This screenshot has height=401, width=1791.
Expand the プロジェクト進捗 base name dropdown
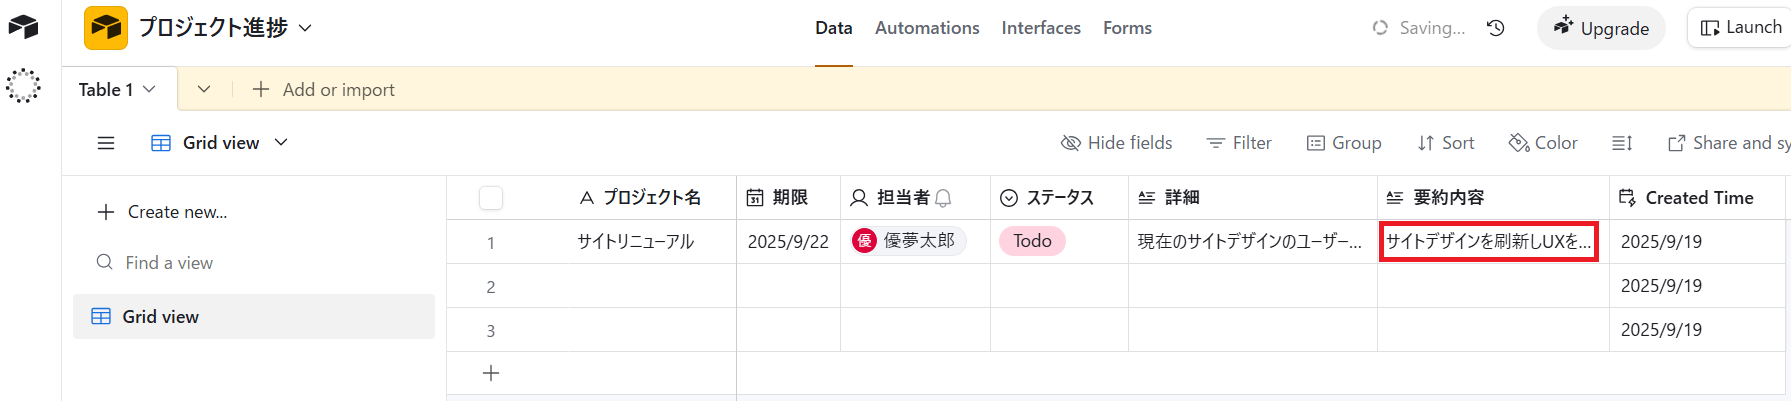pyautogui.click(x=305, y=28)
